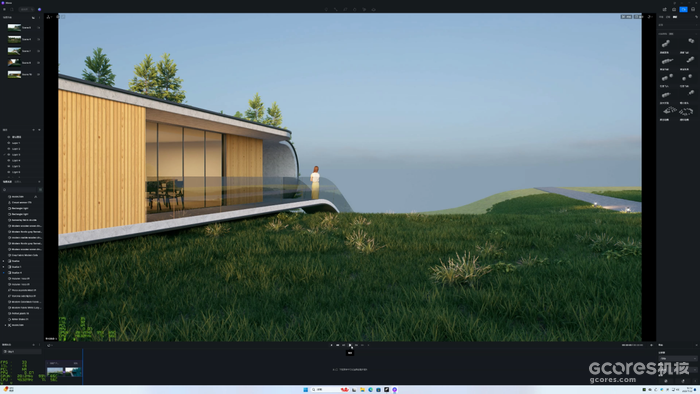The height and width of the screenshot is (394, 700).
Task: Expand the first Studio group in object list
Action: [x=4, y=261]
